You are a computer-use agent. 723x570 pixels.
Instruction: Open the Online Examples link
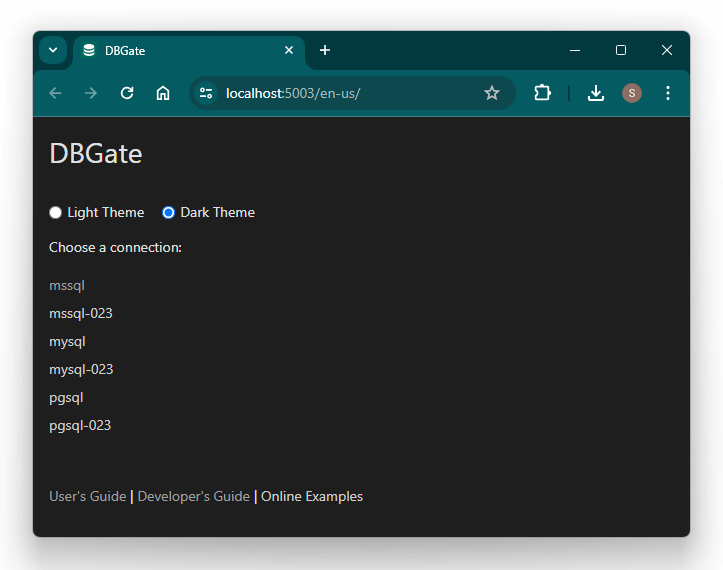(x=312, y=496)
